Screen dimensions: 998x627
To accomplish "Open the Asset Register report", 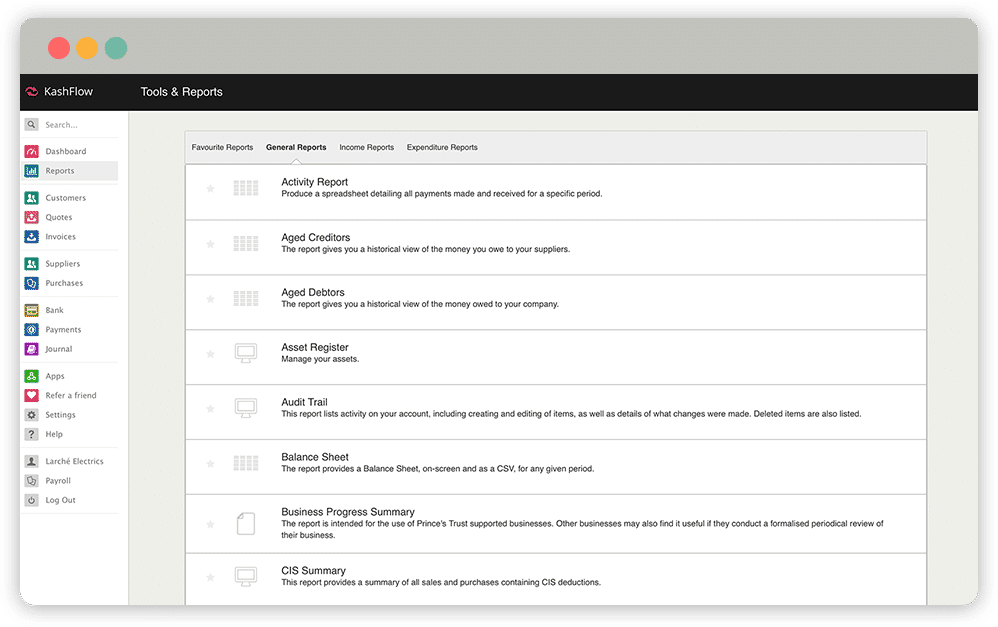I will 315,347.
